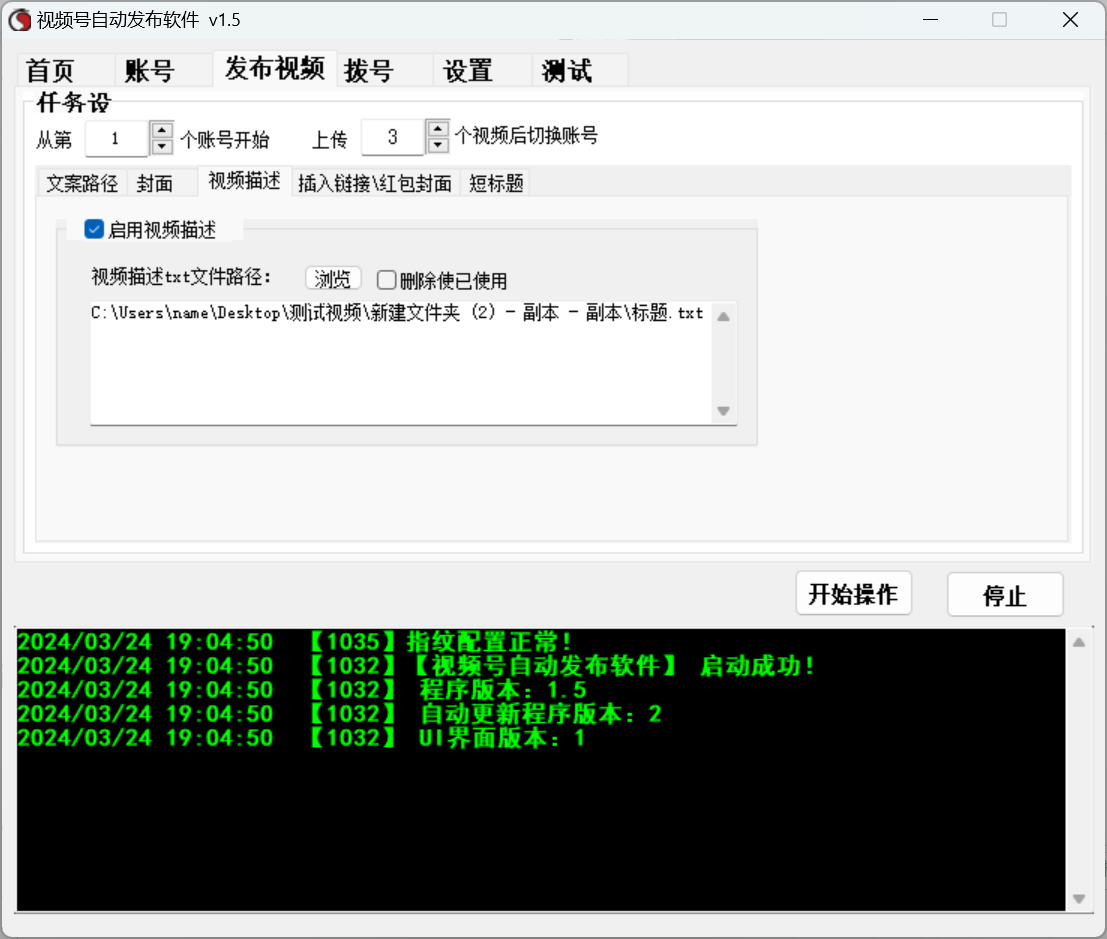Click the 停止 button
This screenshot has width=1107, height=939.
point(1005,594)
